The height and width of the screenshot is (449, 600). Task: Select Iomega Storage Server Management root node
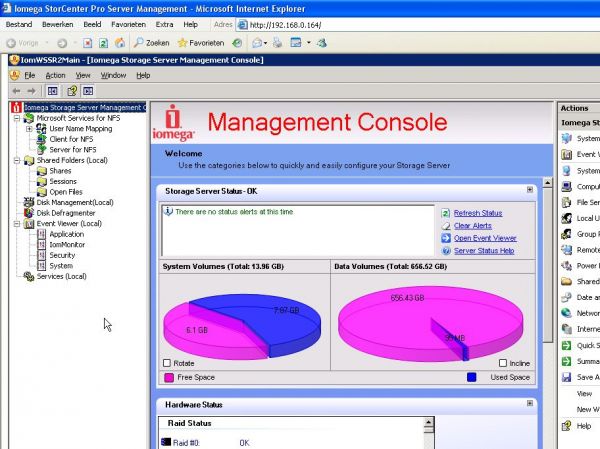coord(85,108)
